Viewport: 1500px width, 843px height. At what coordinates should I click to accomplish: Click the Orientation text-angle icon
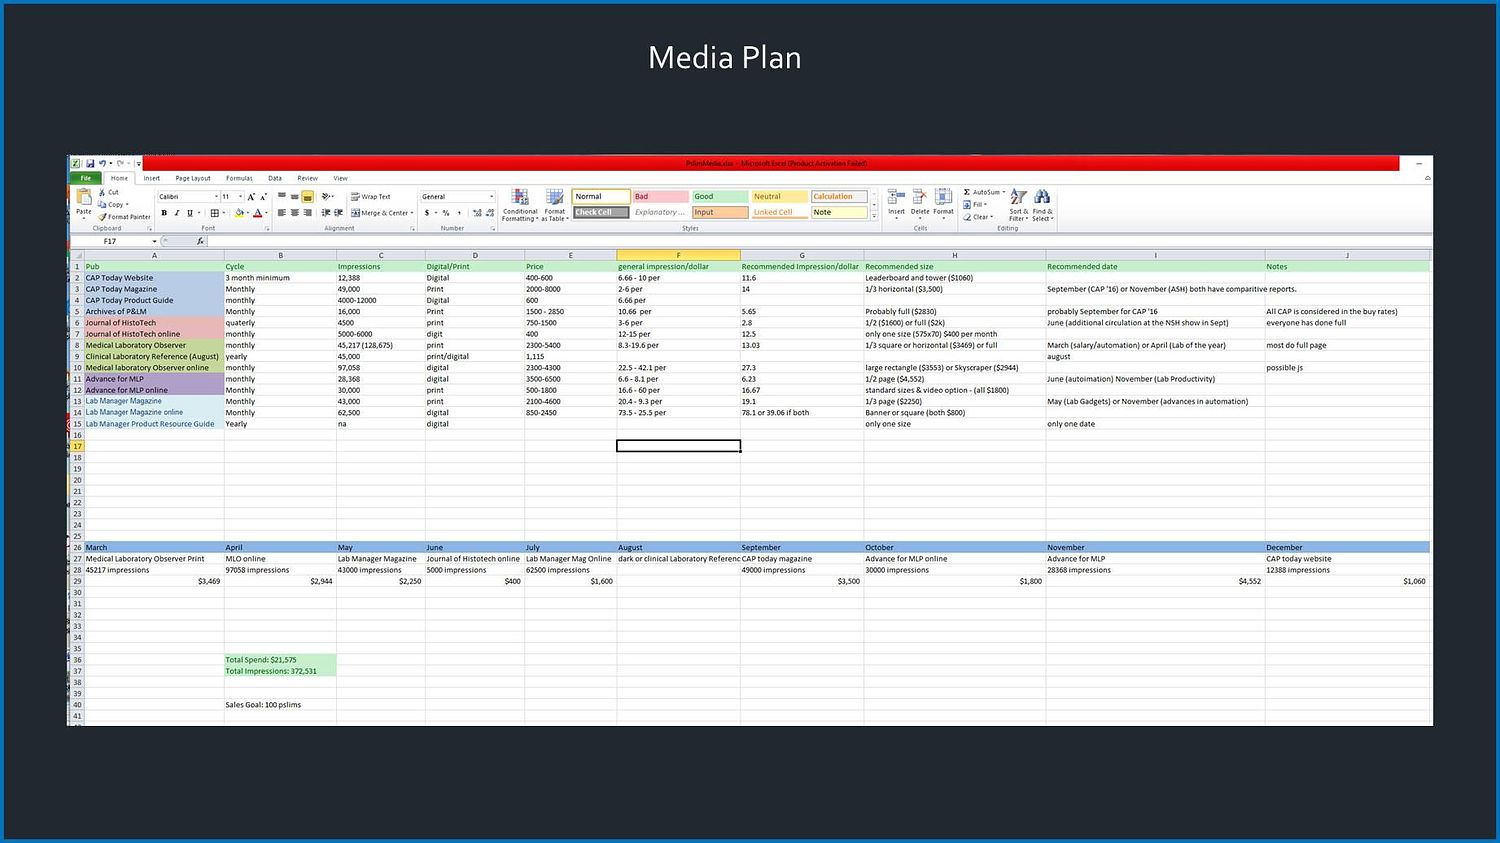326,196
